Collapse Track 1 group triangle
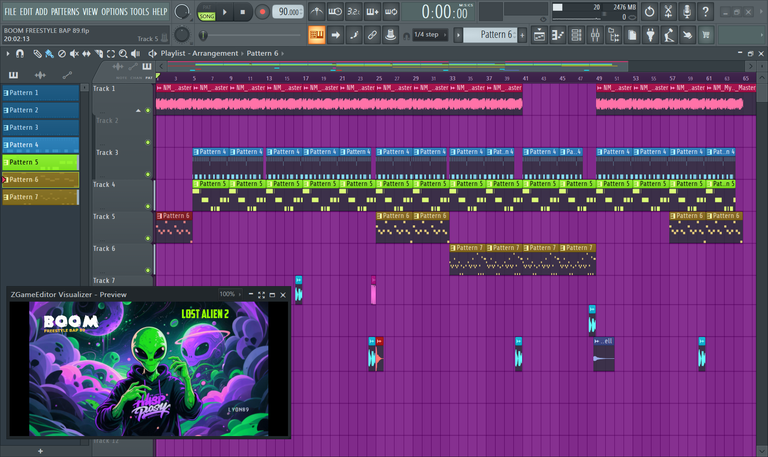 pyautogui.click(x=138, y=111)
